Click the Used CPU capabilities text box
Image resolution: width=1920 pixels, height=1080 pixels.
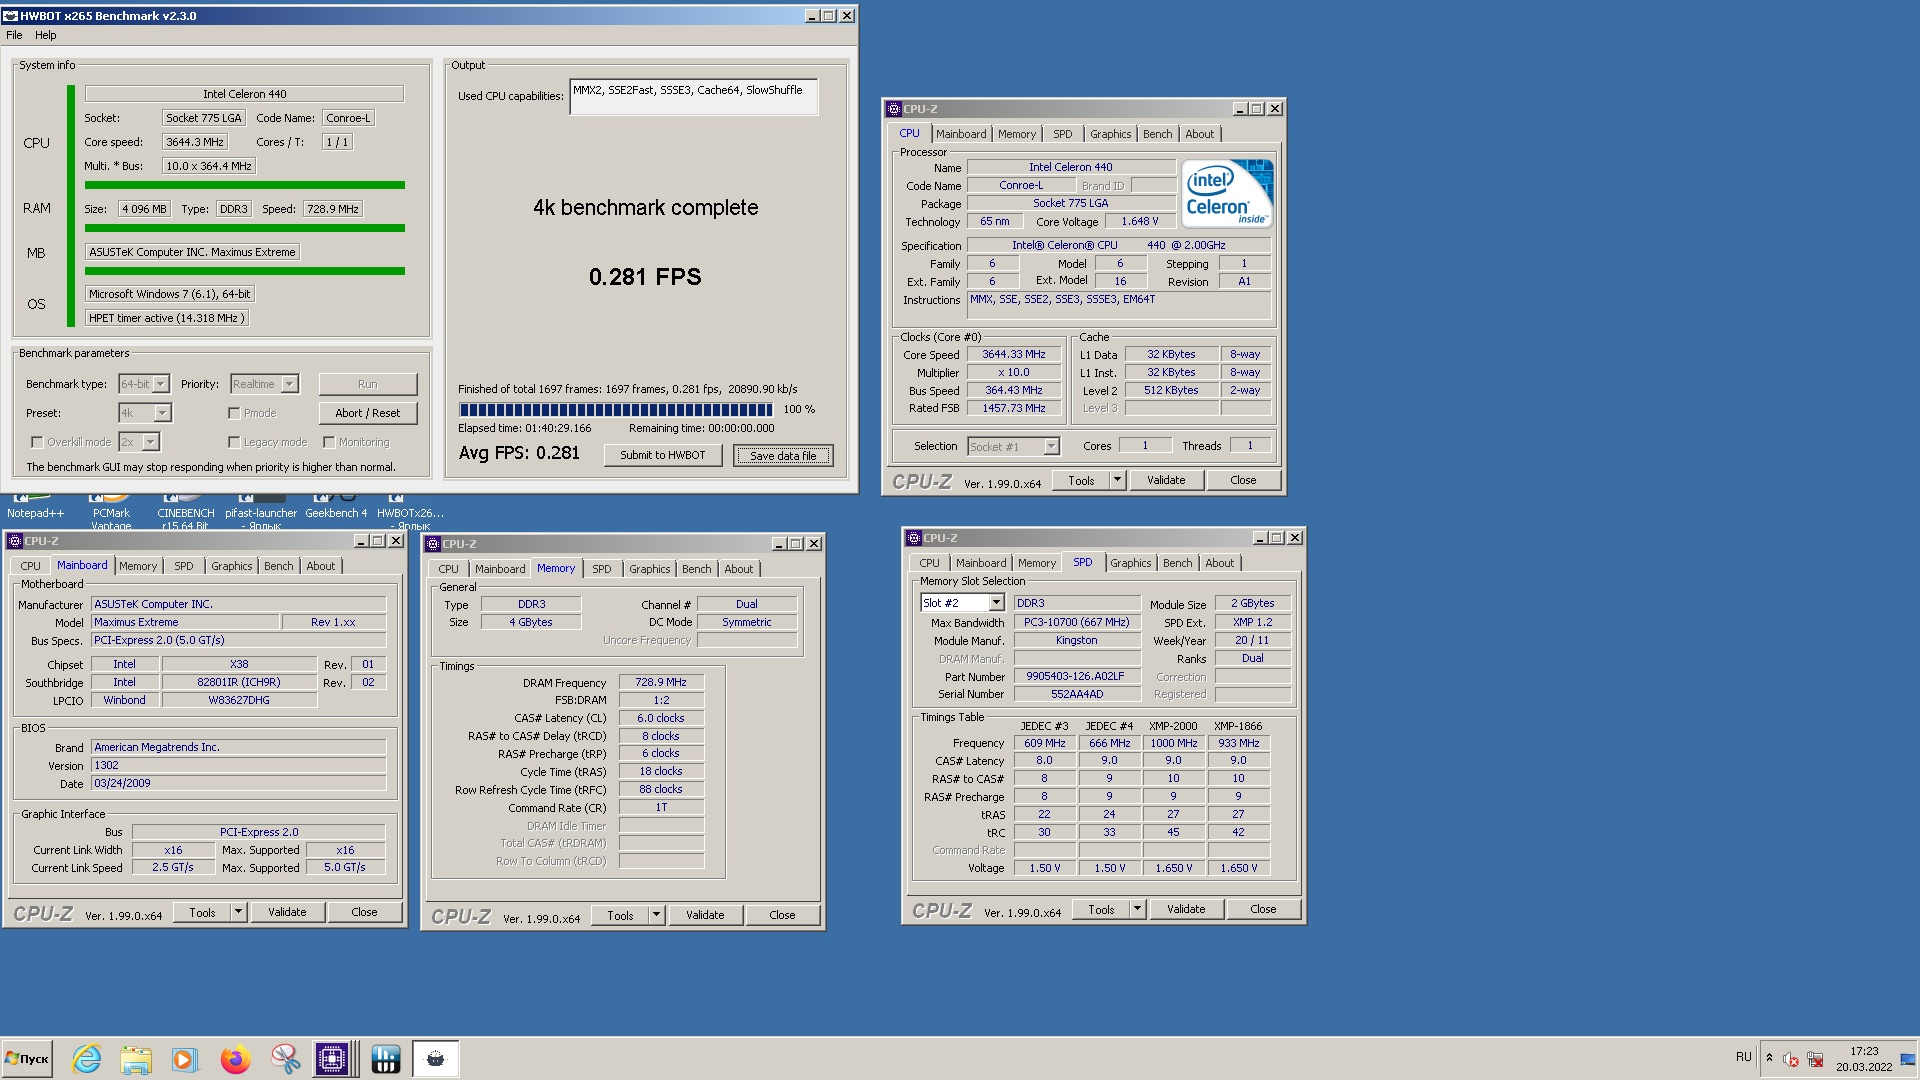pyautogui.click(x=693, y=97)
